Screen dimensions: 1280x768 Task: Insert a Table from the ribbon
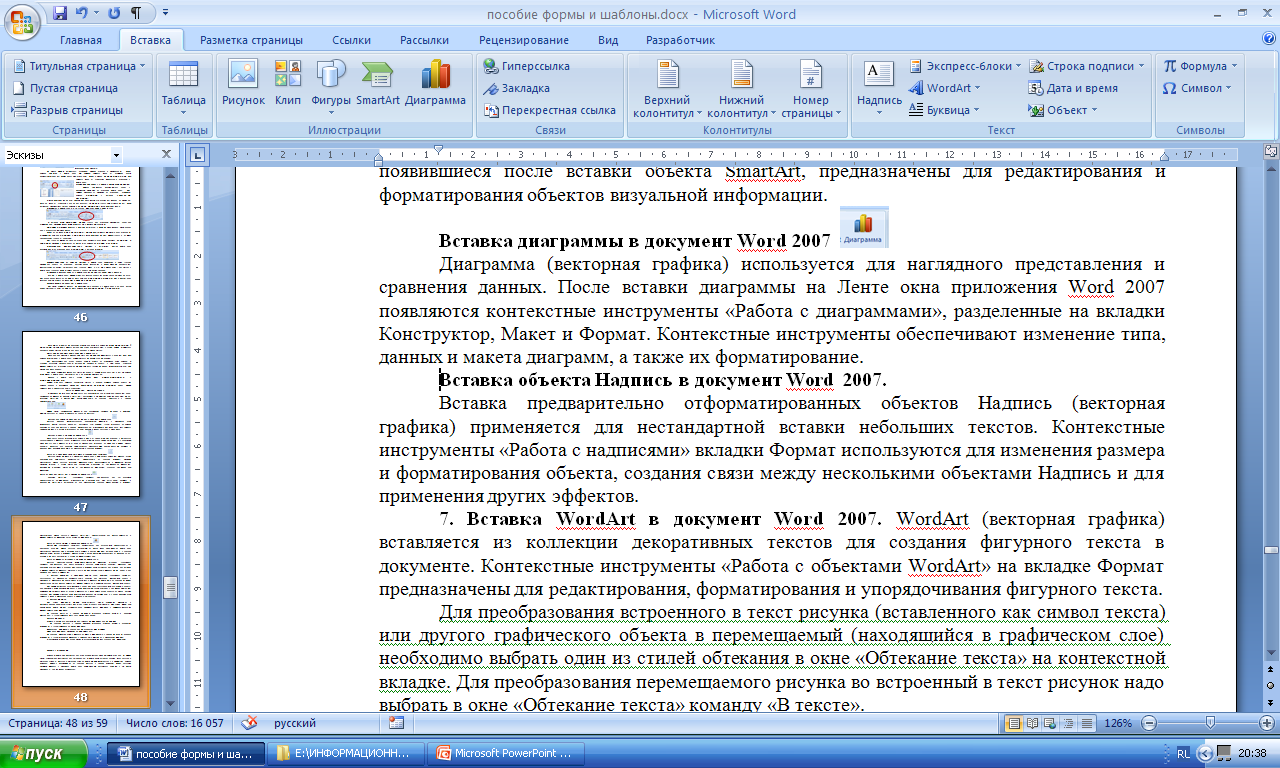tap(183, 86)
